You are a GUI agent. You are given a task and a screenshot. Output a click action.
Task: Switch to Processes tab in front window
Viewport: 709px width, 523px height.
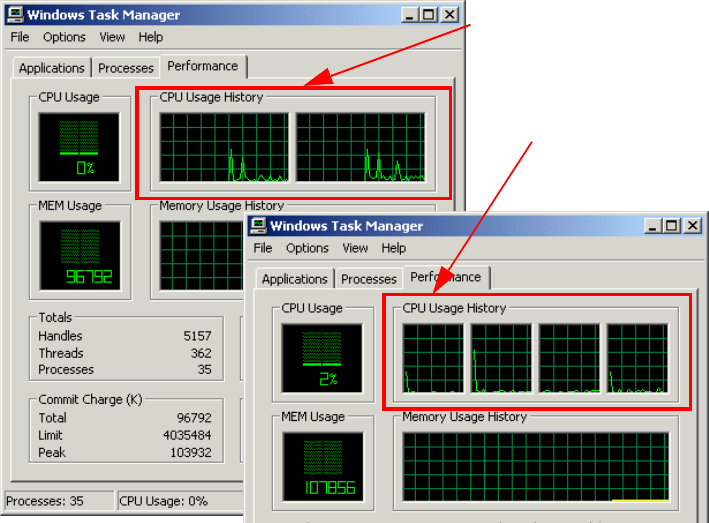coord(369,279)
